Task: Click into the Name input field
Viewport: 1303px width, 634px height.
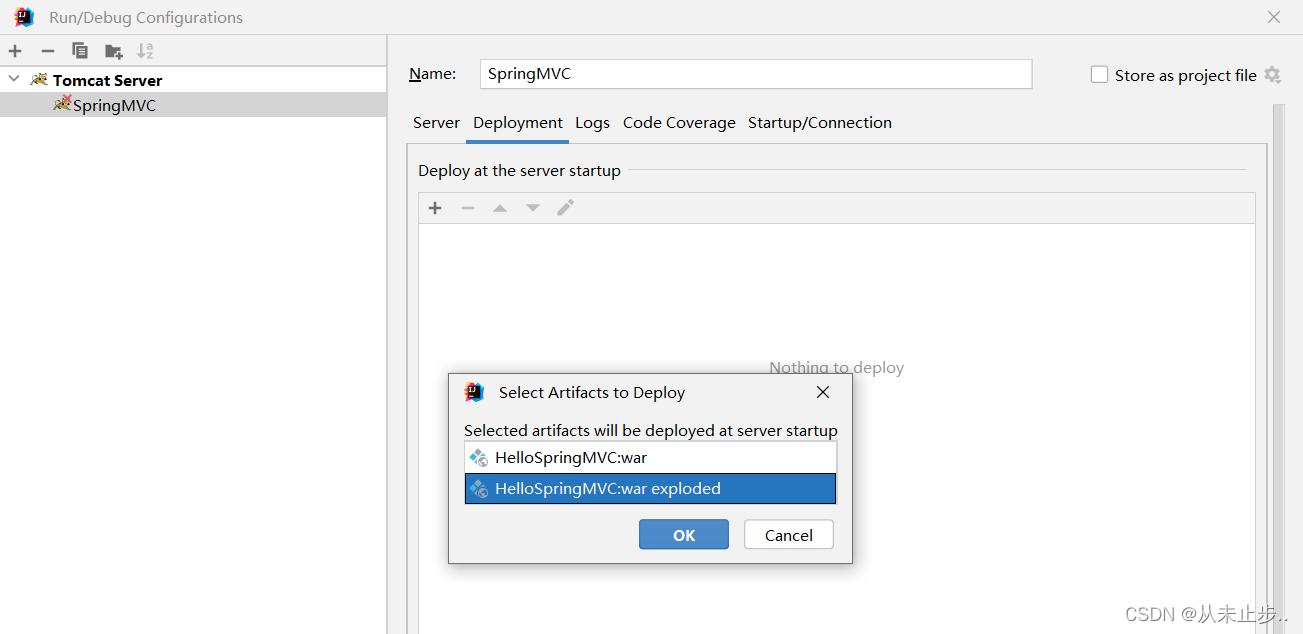Action: point(756,74)
